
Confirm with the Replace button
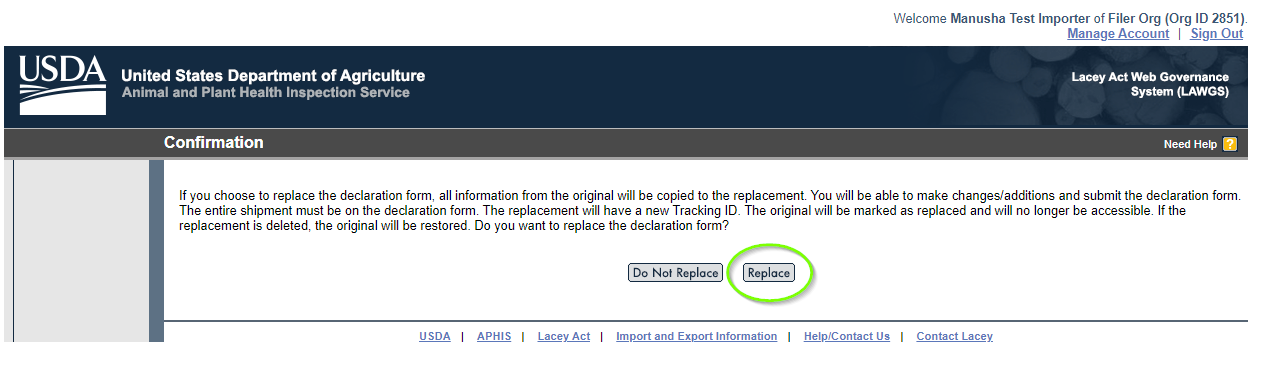click(x=769, y=273)
